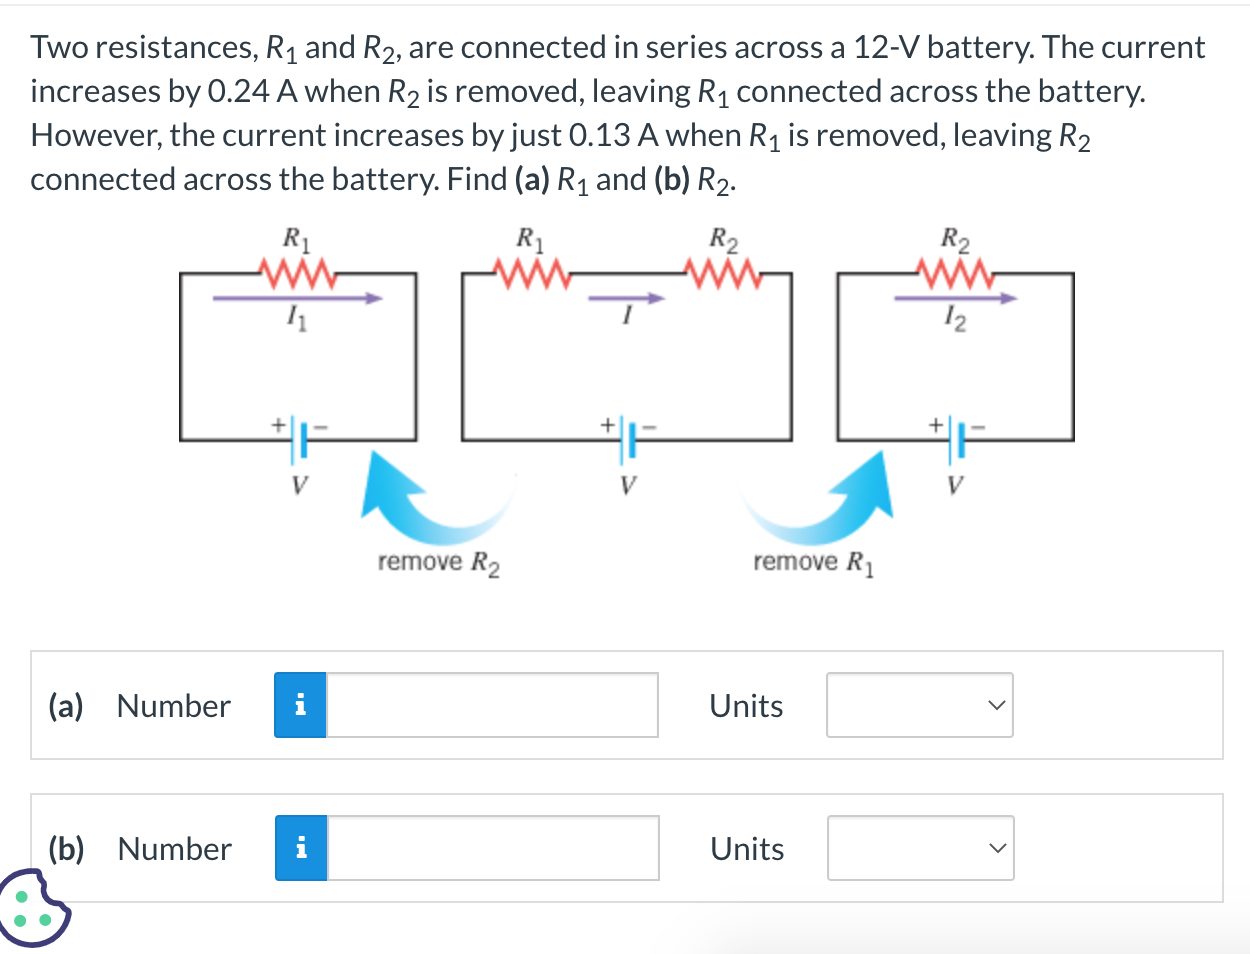Click the battery symbol labeled V in the middle circuit
Viewport: 1250px width, 954px height.
(628, 440)
